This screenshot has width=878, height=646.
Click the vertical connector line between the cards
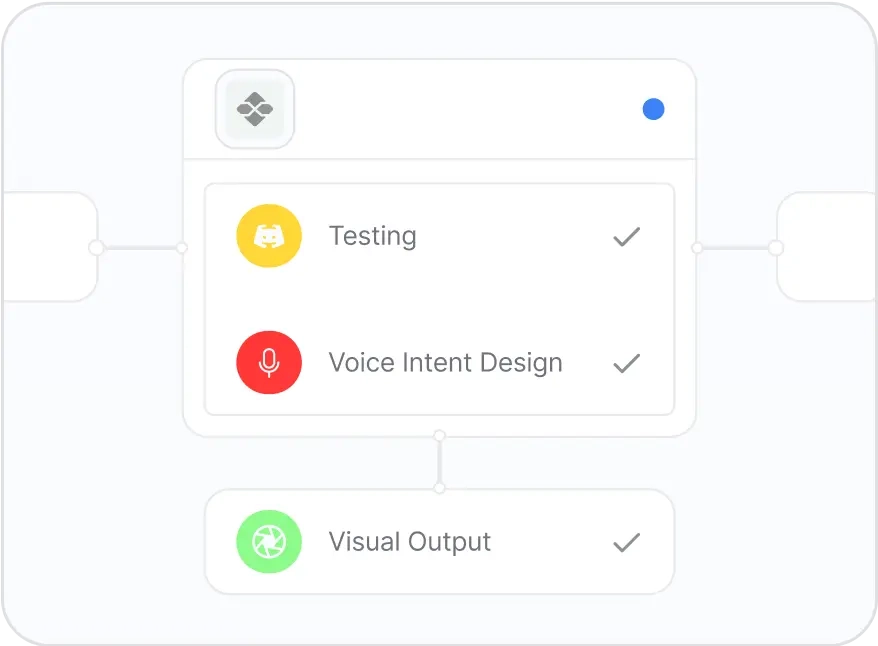(439, 462)
